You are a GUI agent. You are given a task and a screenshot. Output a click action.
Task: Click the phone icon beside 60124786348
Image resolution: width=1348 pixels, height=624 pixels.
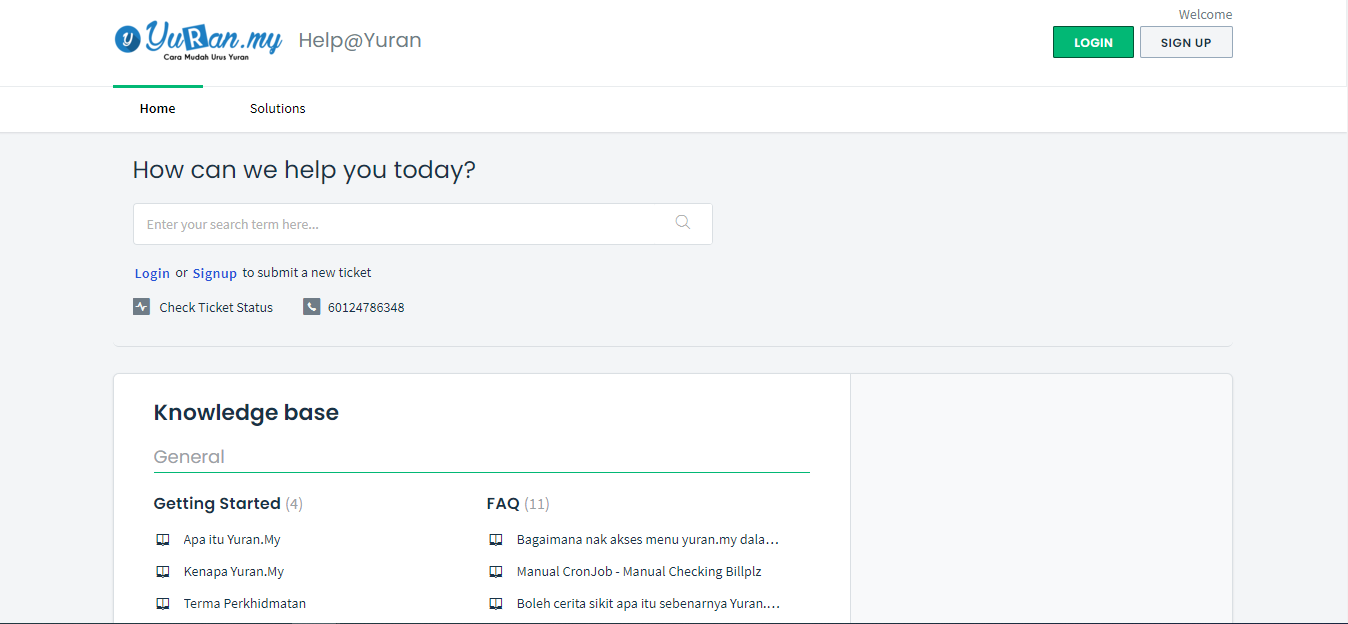[311, 306]
